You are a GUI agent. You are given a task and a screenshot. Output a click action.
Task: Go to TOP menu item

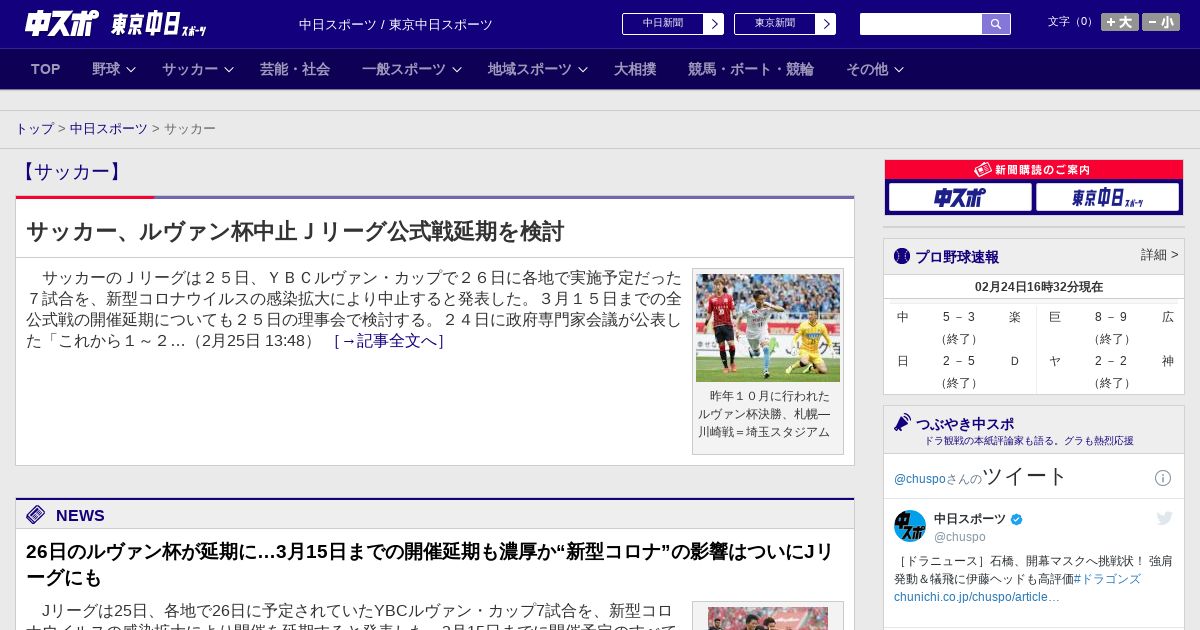46,69
